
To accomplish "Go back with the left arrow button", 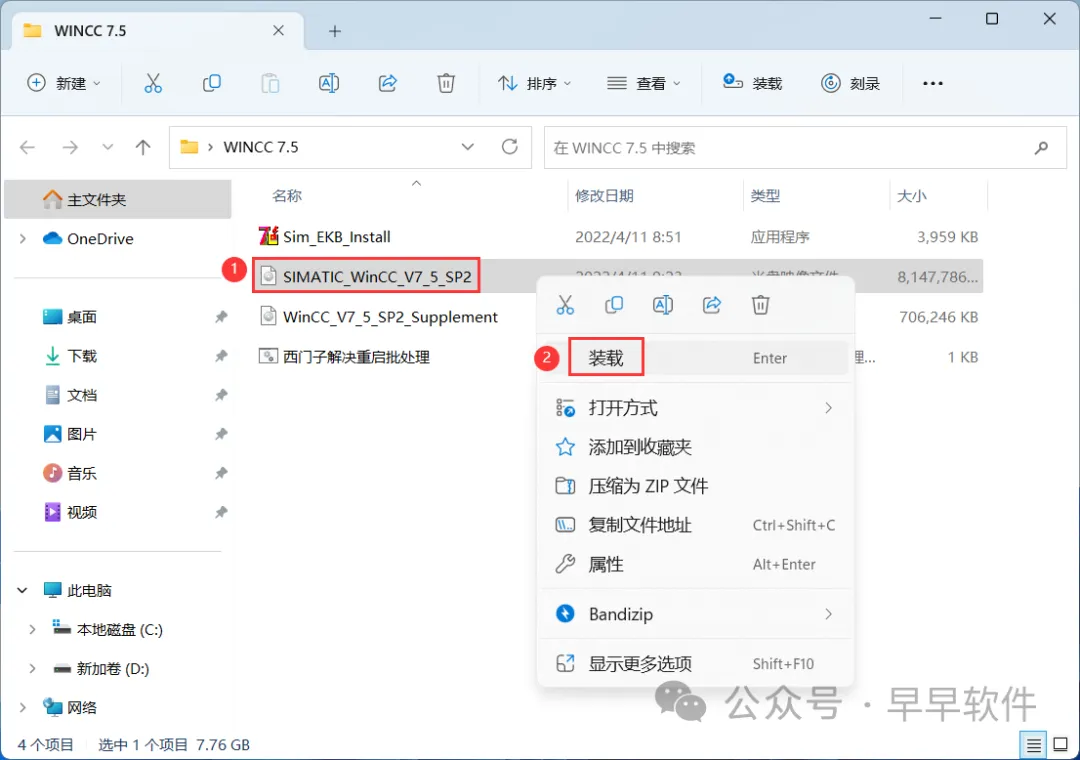I will 28,147.
